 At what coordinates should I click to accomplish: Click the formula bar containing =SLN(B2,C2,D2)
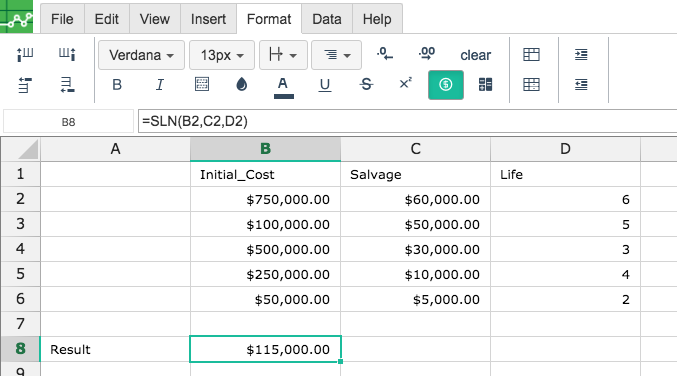point(407,121)
